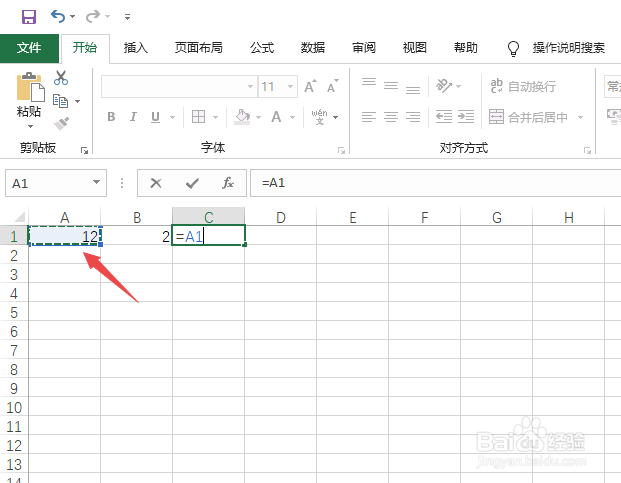621x483 pixels.
Task: Open the 公式 tab
Action: click(262, 48)
